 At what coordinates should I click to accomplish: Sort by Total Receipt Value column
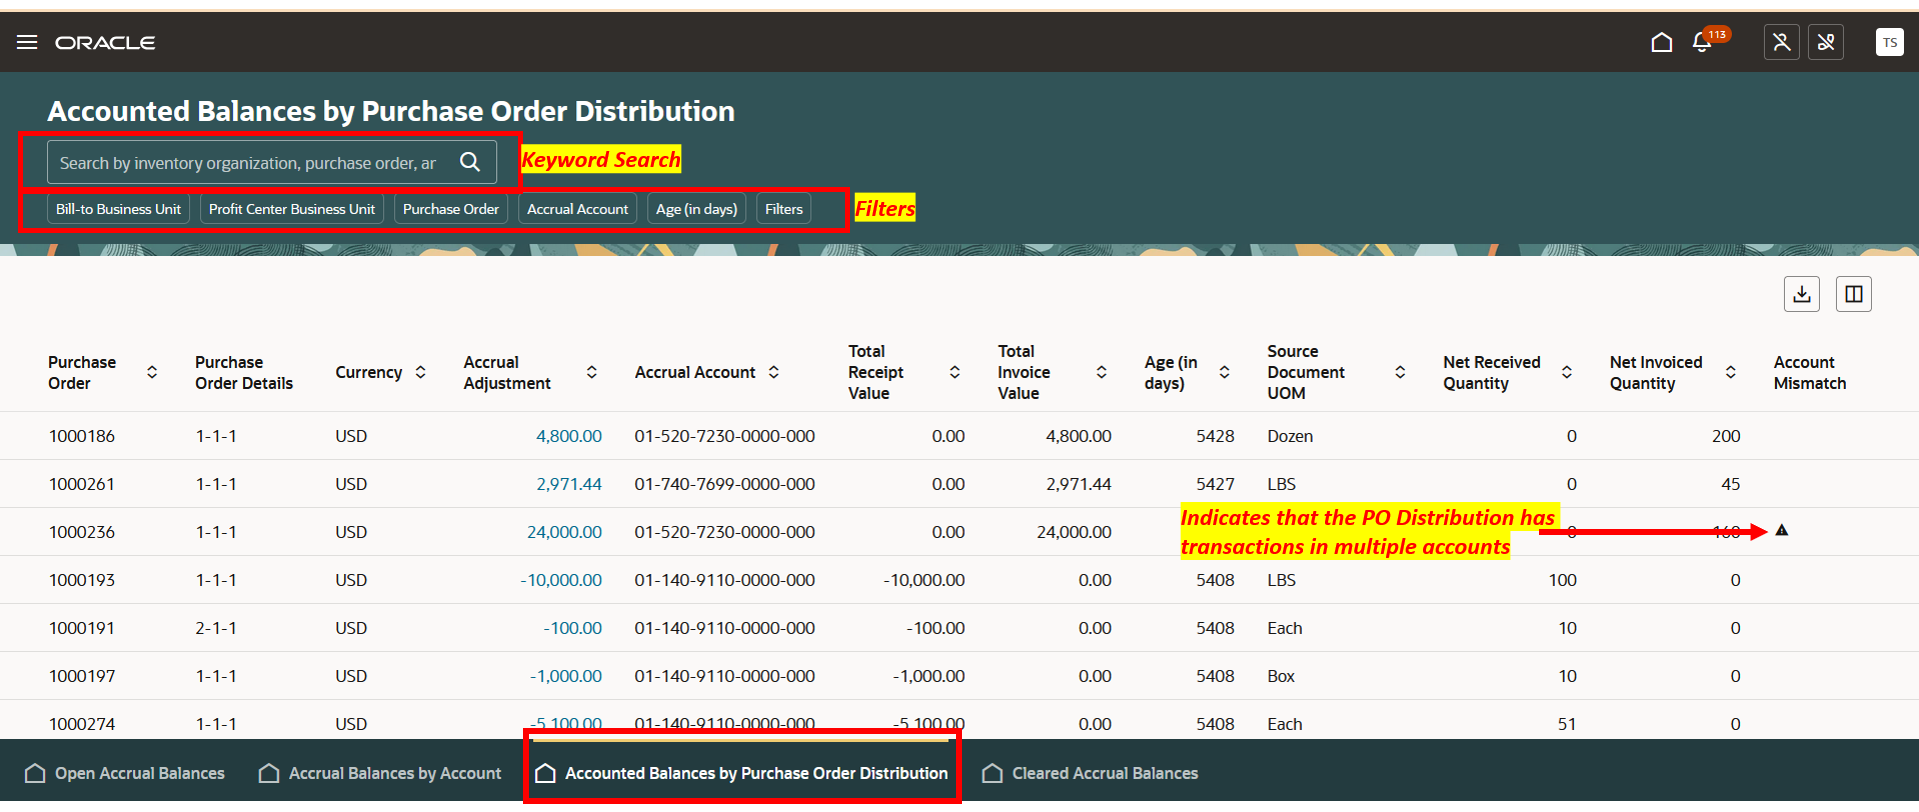click(x=955, y=372)
